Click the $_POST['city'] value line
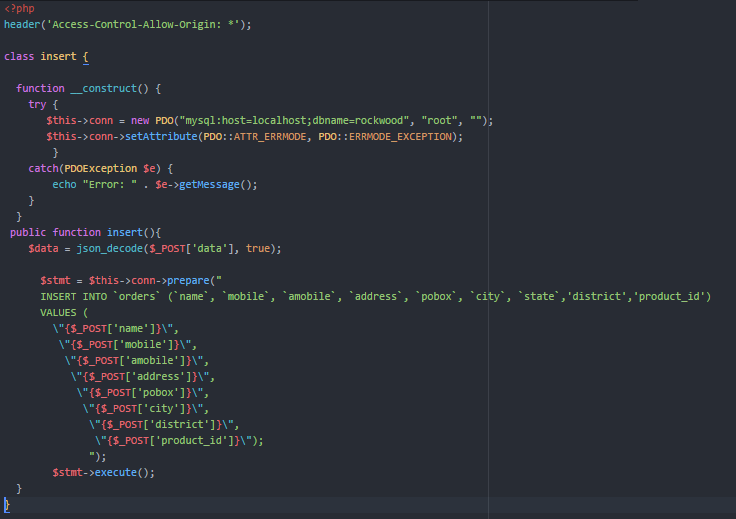Image resolution: width=736 pixels, height=519 pixels. point(146,408)
